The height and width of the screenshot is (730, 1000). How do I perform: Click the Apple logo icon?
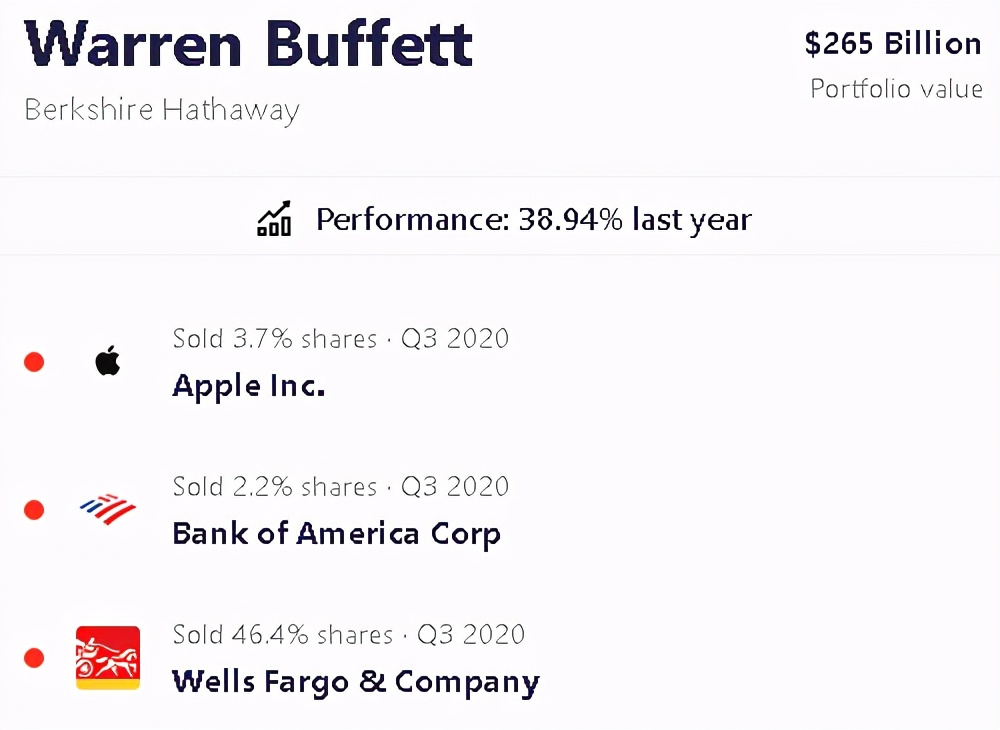click(x=108, y=361)
